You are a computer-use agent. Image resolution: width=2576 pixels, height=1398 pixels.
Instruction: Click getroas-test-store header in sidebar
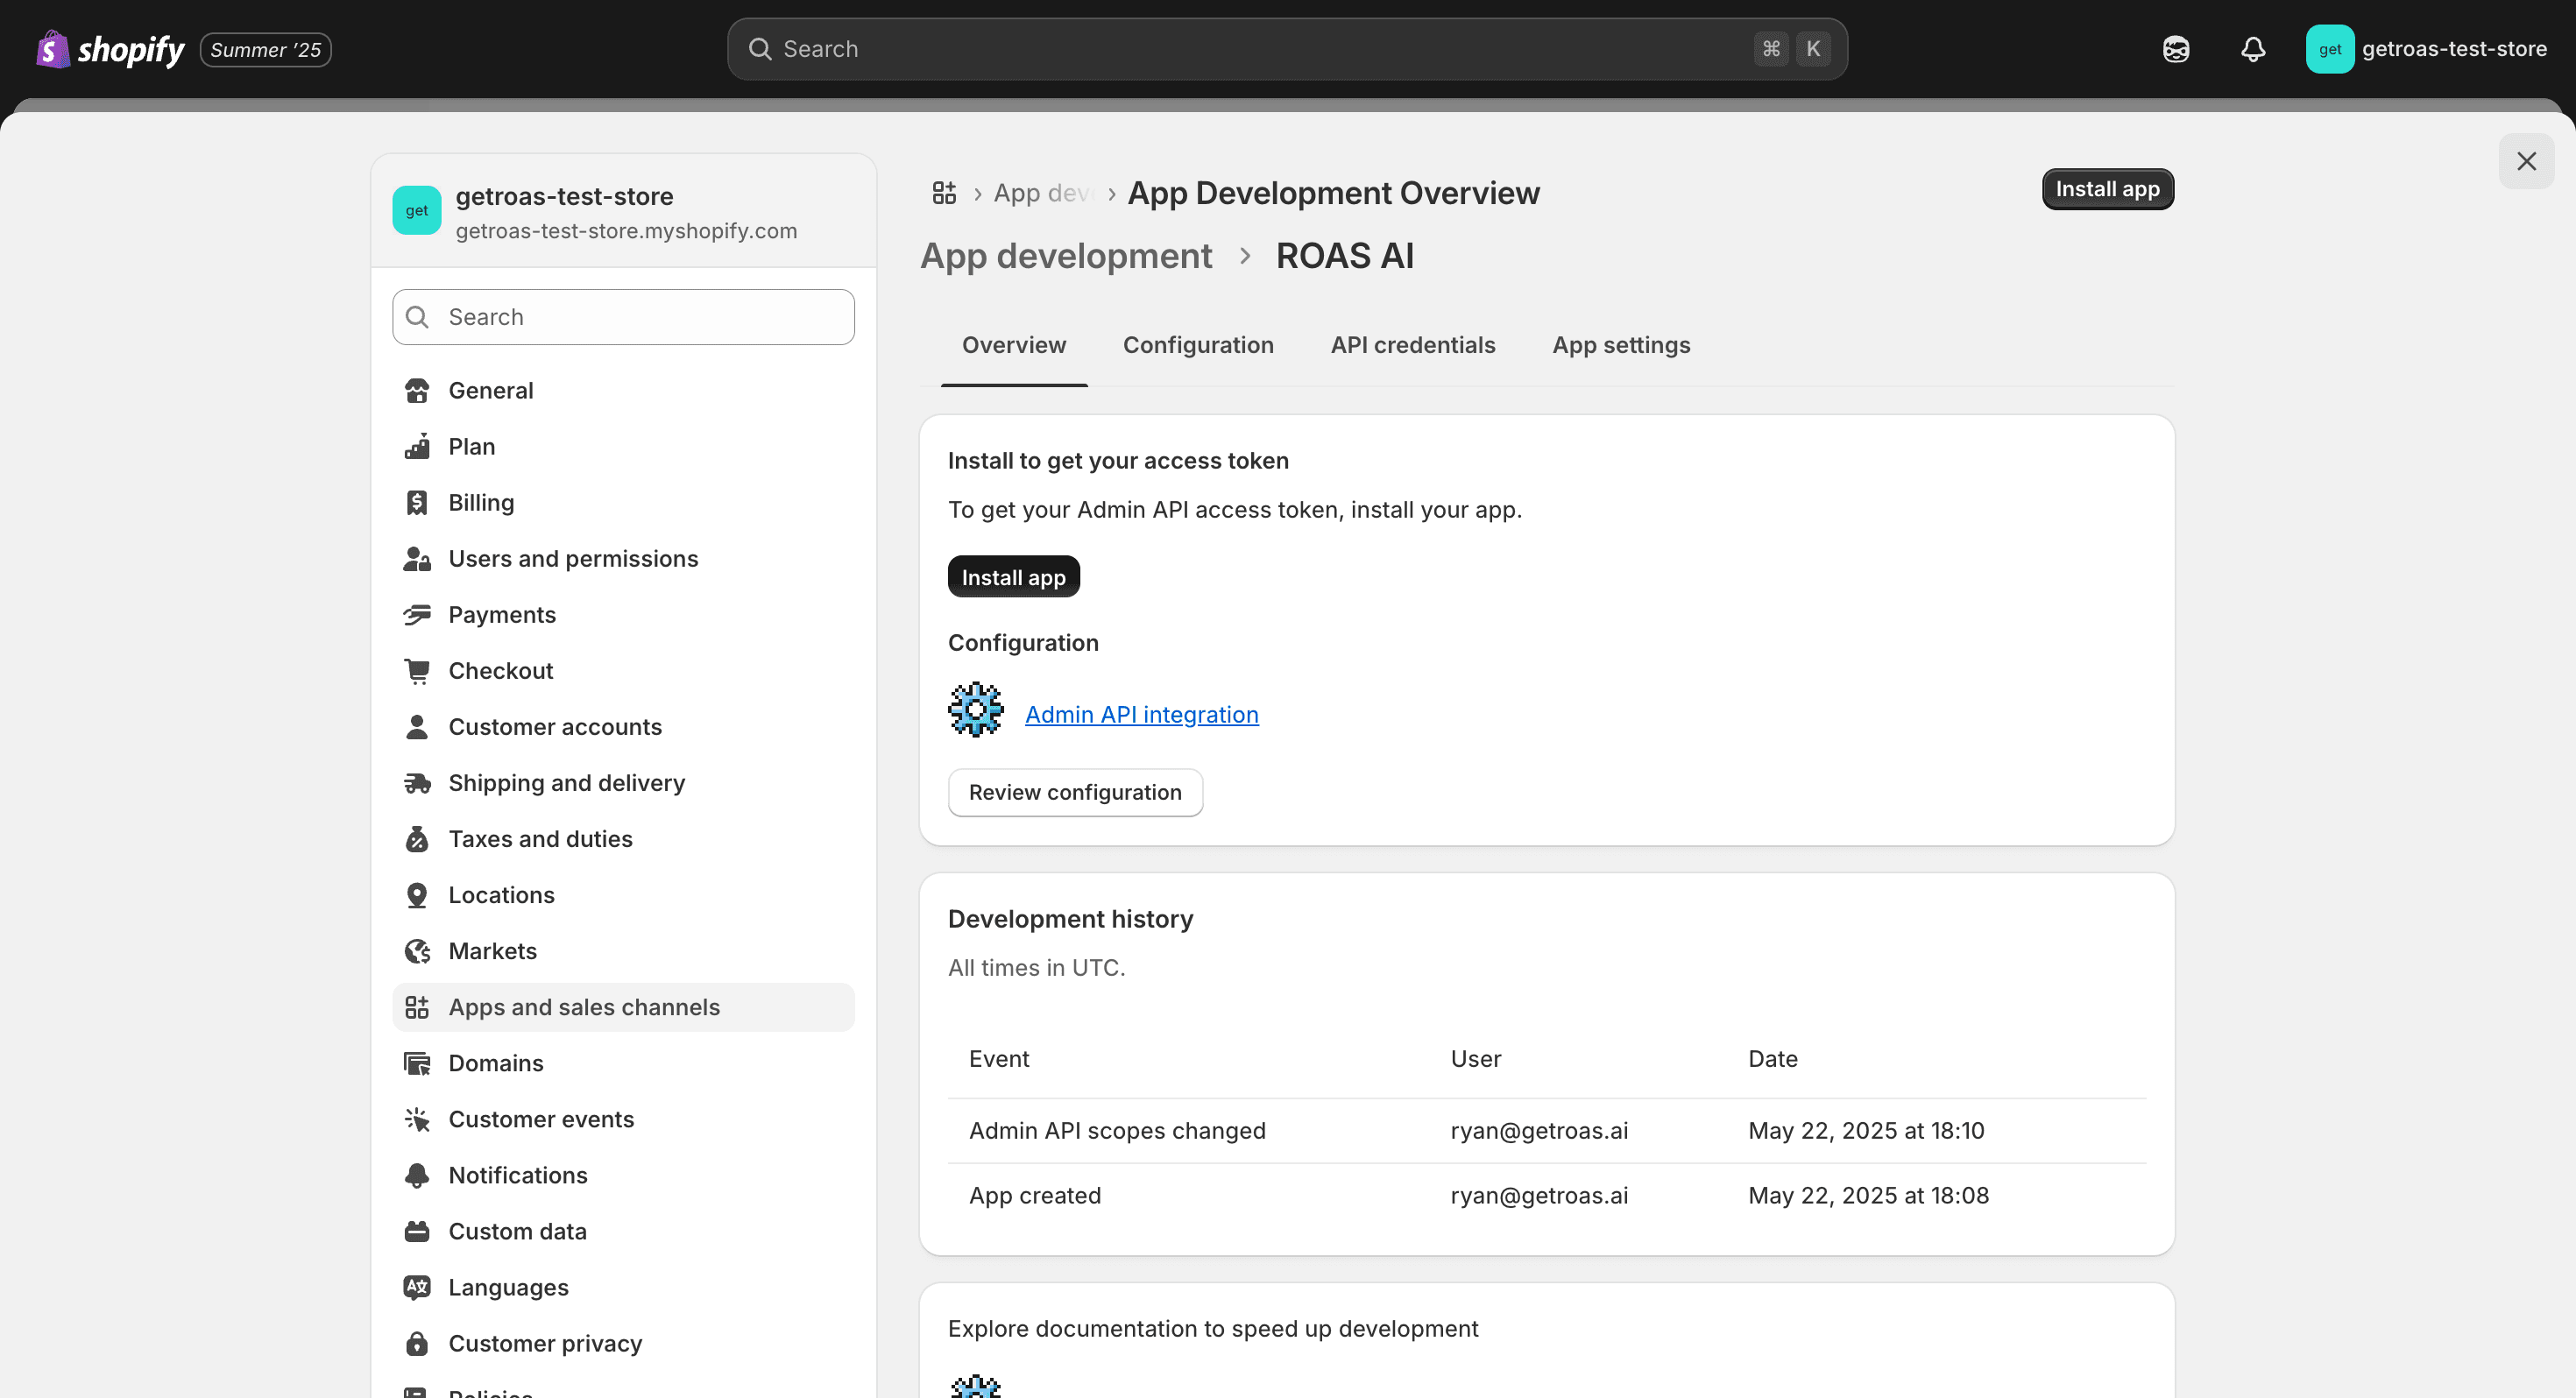click(x=623, y=211)
